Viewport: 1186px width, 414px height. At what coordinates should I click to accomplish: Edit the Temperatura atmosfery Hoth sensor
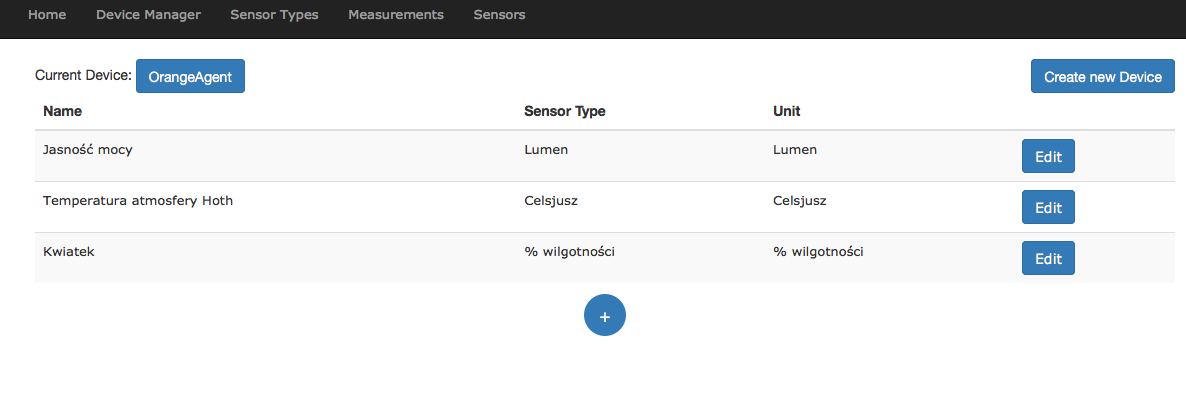pyautogui.click(x=1047, y=208)
